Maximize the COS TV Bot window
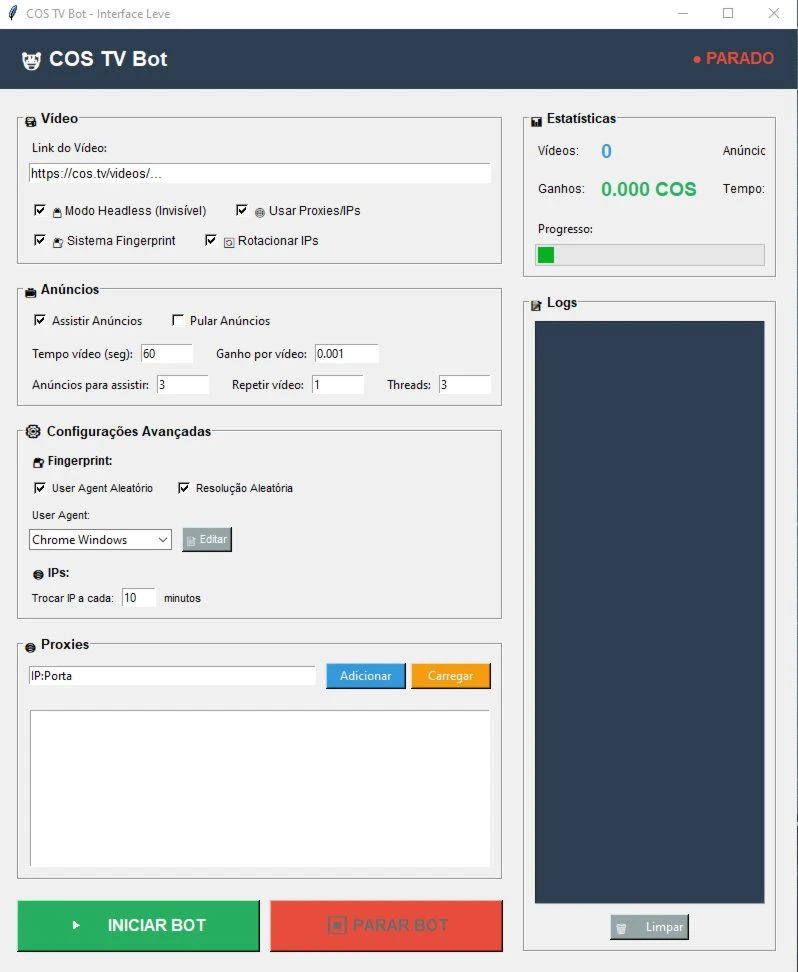Image resolution: width=798 pixels, height=972 pixels. click(728, 13)
